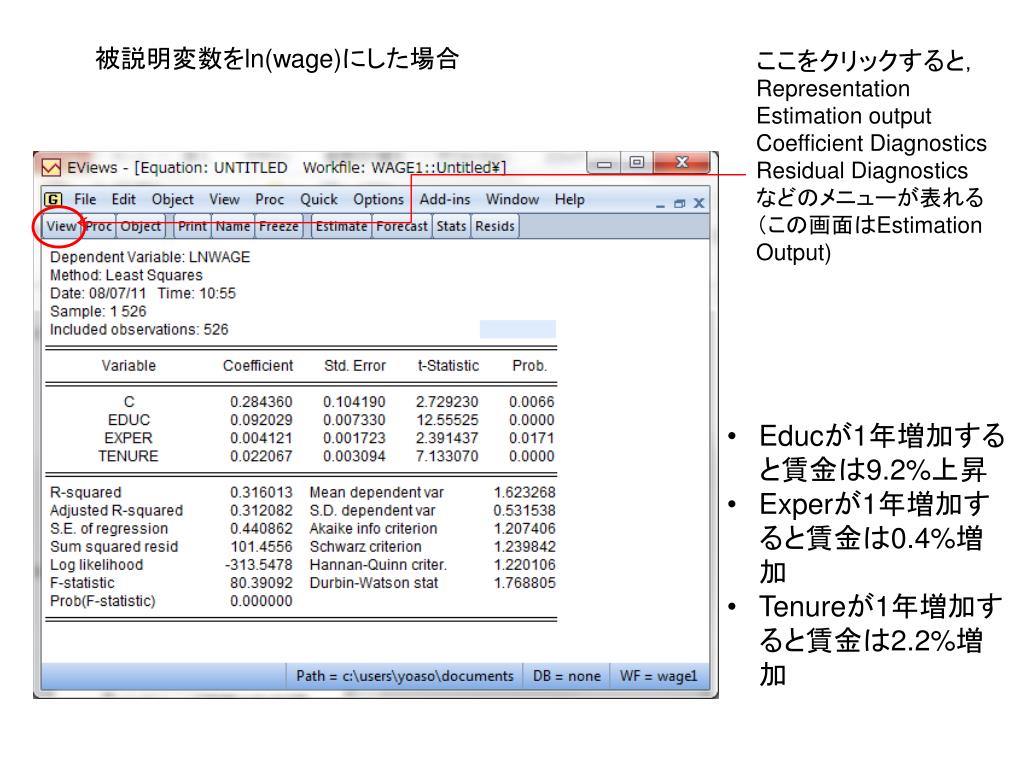The image size is (1024, 768).
Task: Select R-squared value 0.316013
Action: [261, 492]
